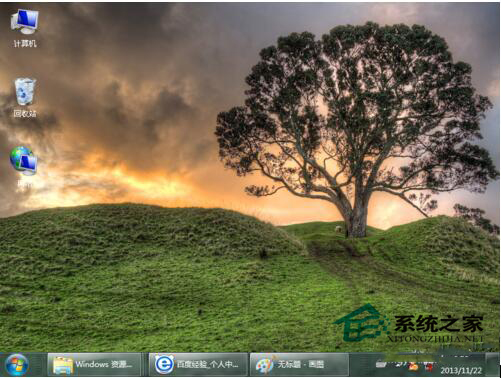Click the keyboard input method tray icon
The width and height of the screenshot is (501, 378).
point(381,364)
